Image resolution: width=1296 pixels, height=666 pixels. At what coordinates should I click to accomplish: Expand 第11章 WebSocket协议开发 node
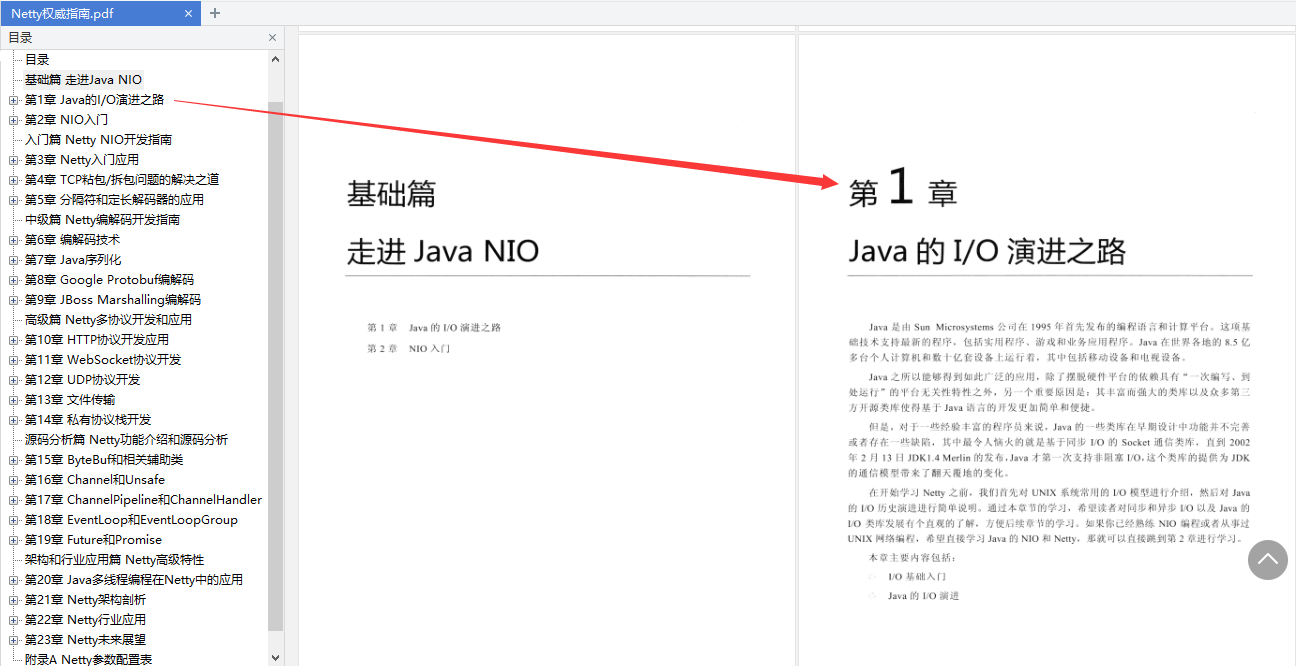[13, 360]
